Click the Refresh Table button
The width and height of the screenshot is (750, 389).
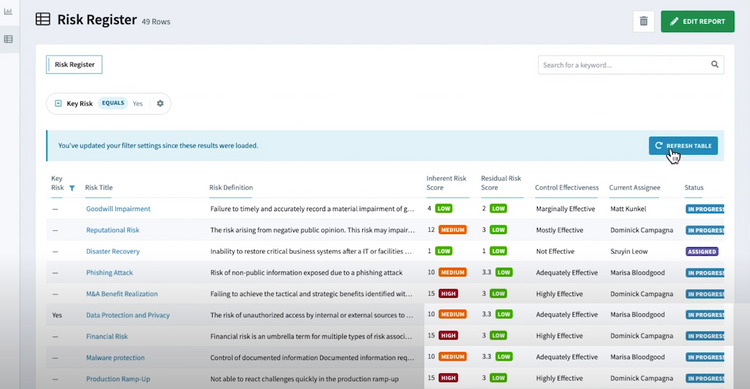click(683, 145)
